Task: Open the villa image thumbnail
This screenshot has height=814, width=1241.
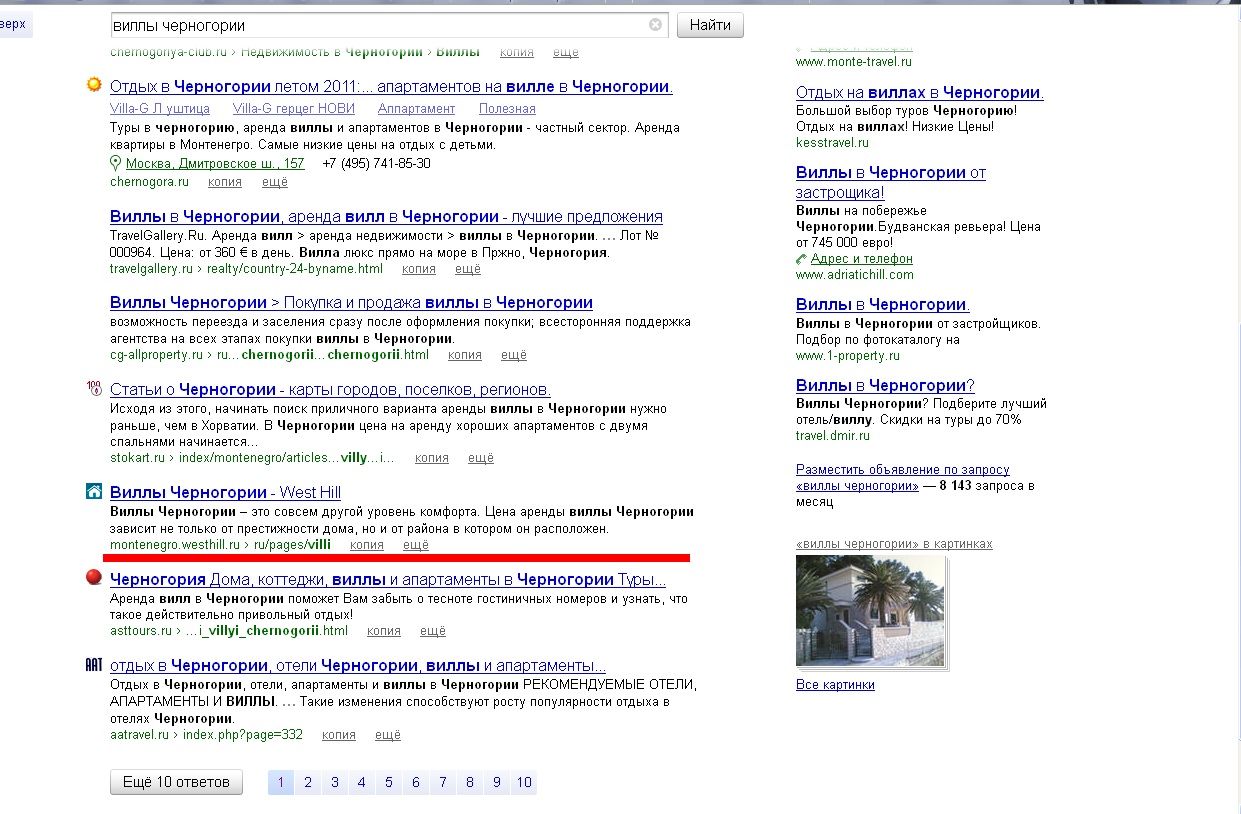Action: (x=870, y=611)
